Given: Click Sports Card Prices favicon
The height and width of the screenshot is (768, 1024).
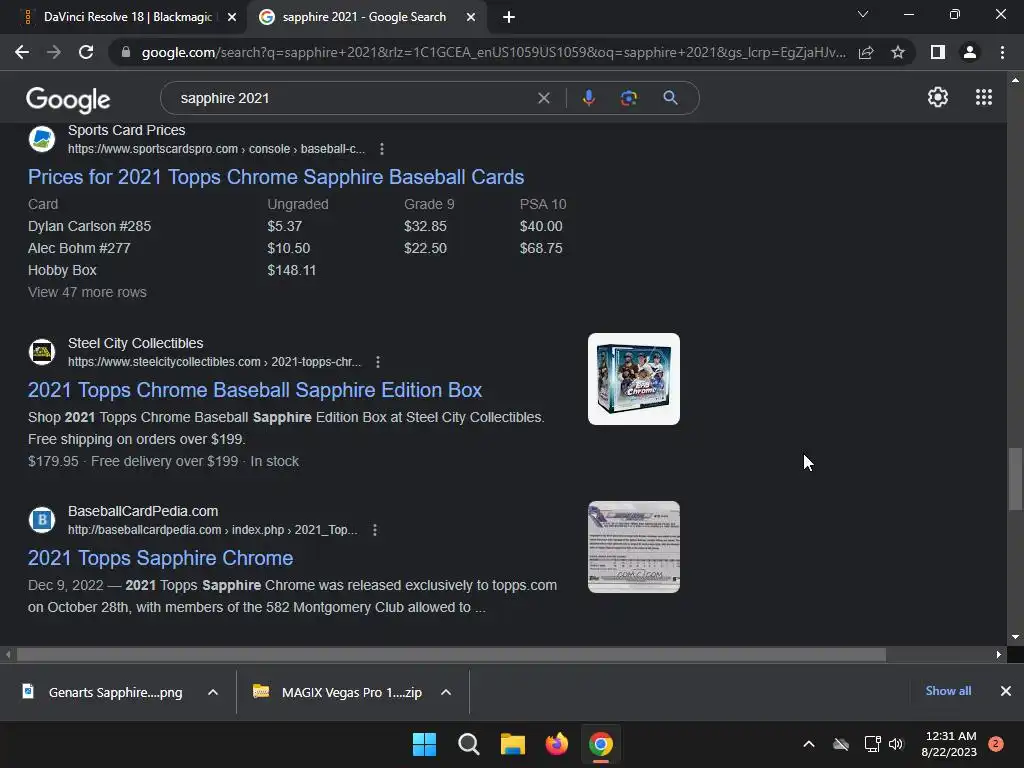Looking at the screenshot, I should click(42, 138).
